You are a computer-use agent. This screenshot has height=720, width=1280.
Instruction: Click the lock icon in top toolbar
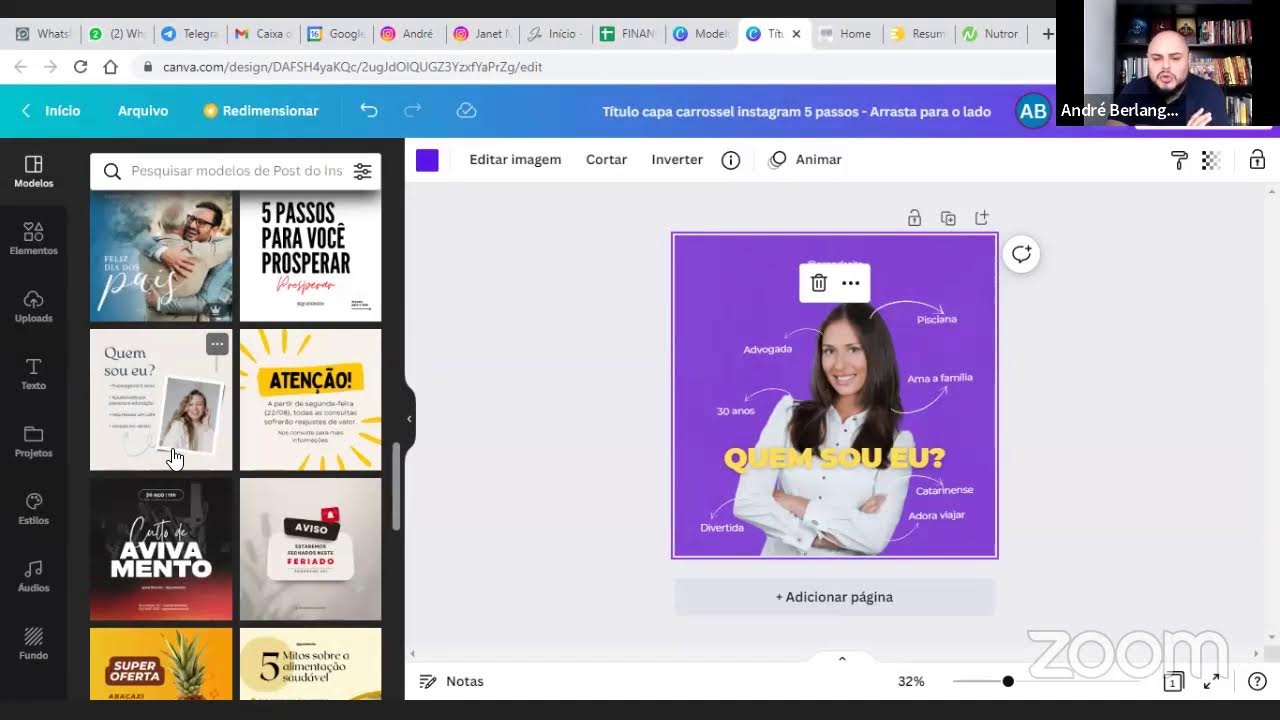tap(1257, 160)
